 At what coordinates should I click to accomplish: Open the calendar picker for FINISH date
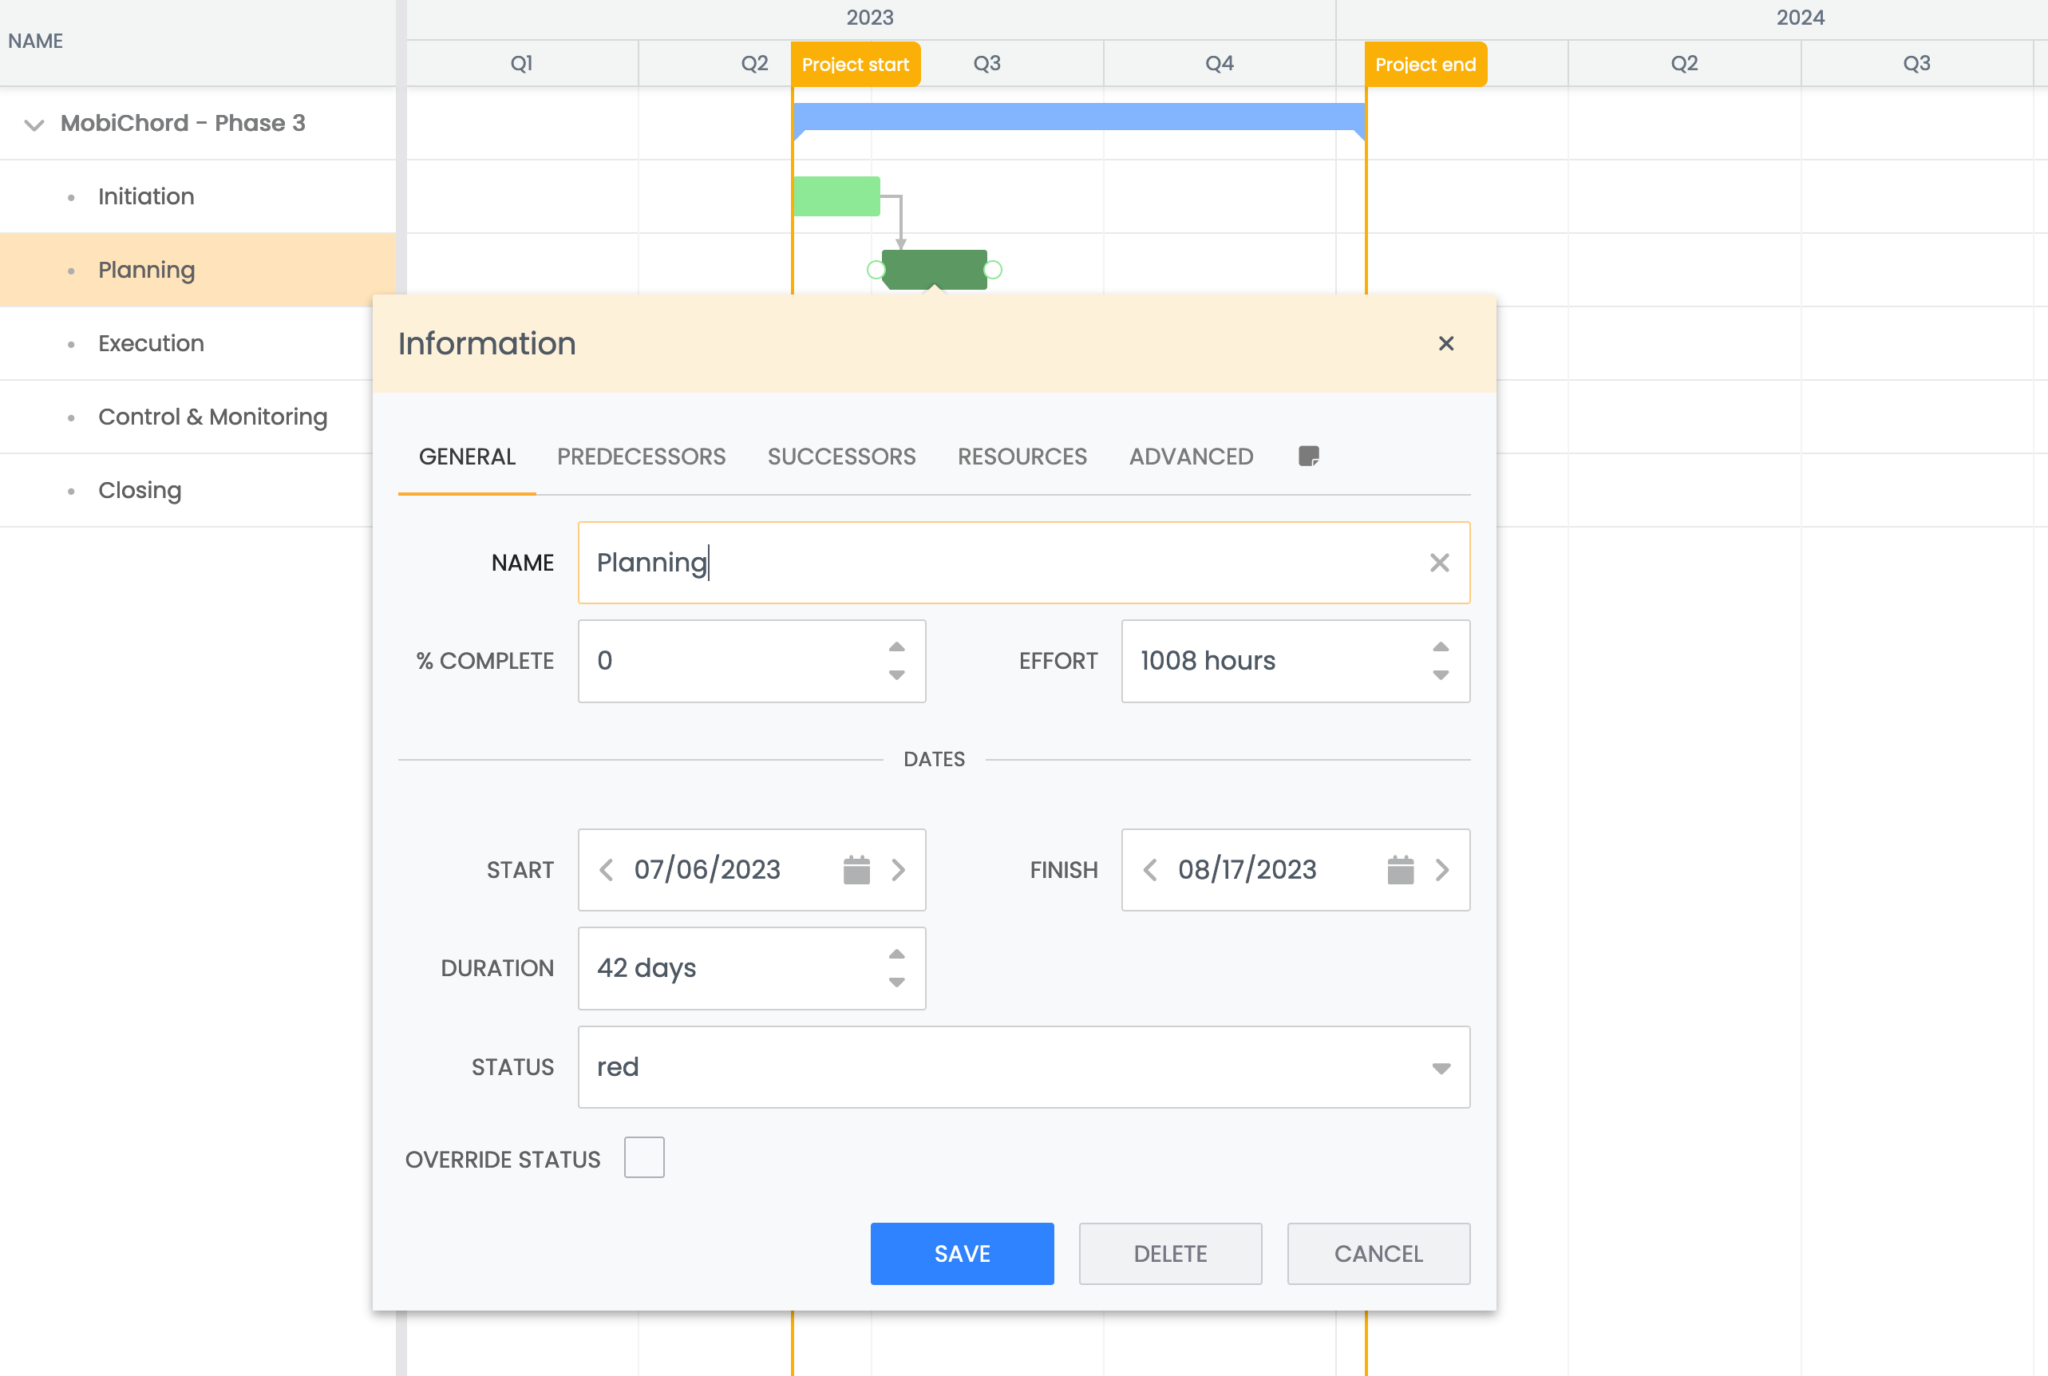(1400, 870)
